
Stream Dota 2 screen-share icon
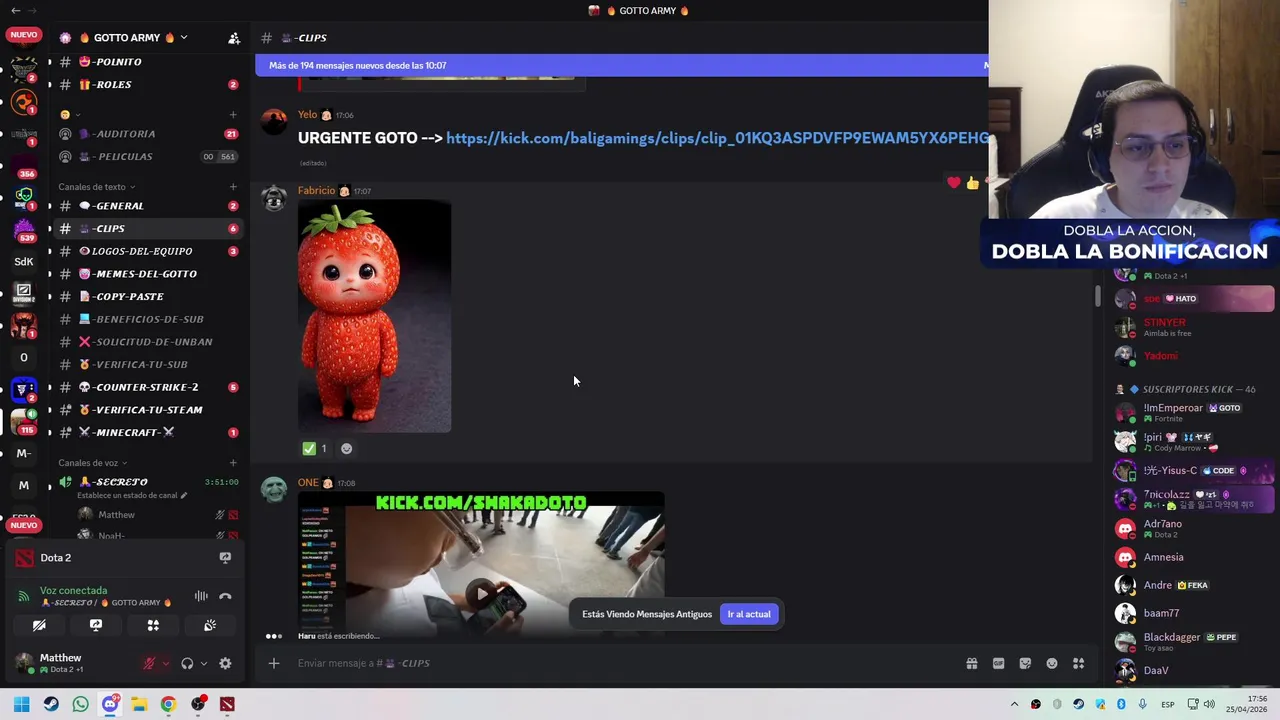225,558
